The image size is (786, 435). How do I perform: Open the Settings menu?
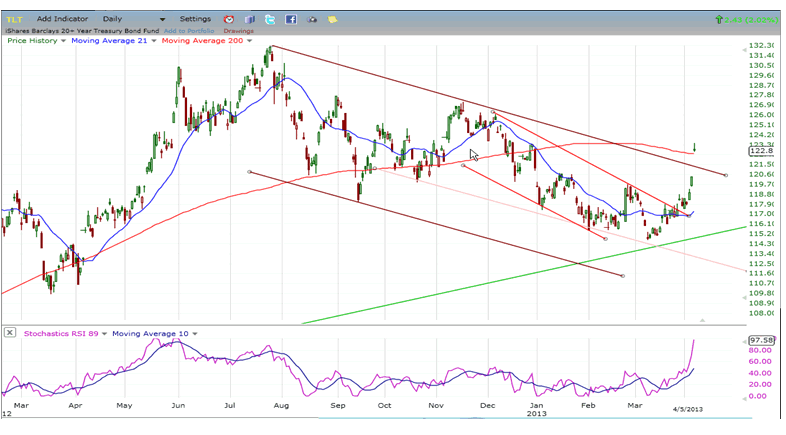(x=195, y=19)
